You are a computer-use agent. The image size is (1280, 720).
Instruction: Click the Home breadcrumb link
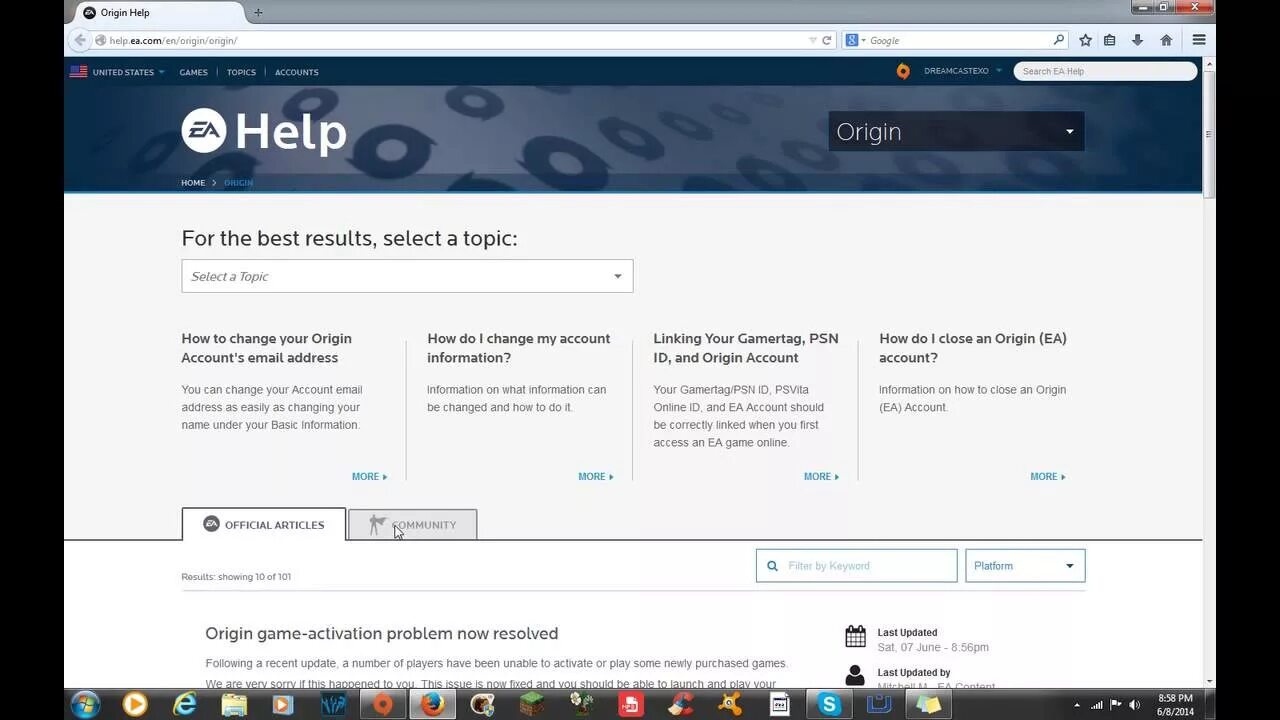pos(193,183)
